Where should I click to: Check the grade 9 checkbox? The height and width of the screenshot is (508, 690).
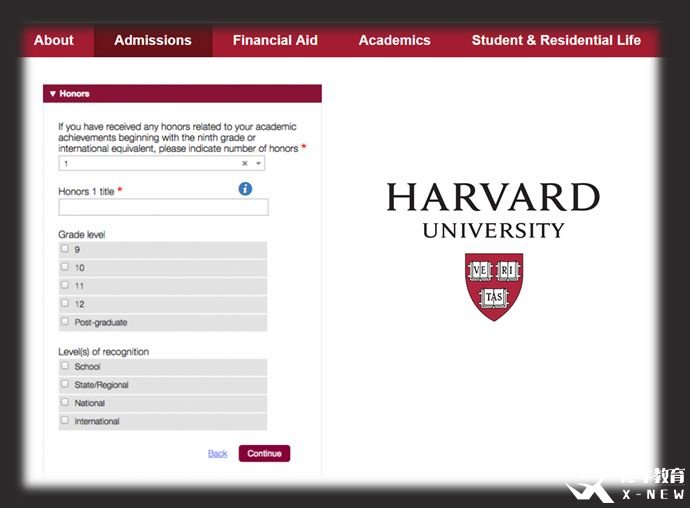pos(65,249)
